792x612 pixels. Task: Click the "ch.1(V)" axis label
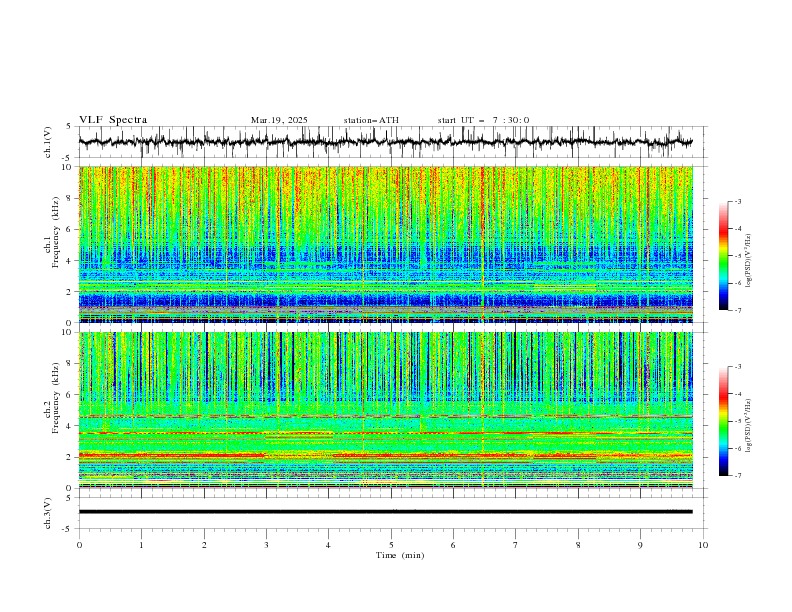pos(48,142)
